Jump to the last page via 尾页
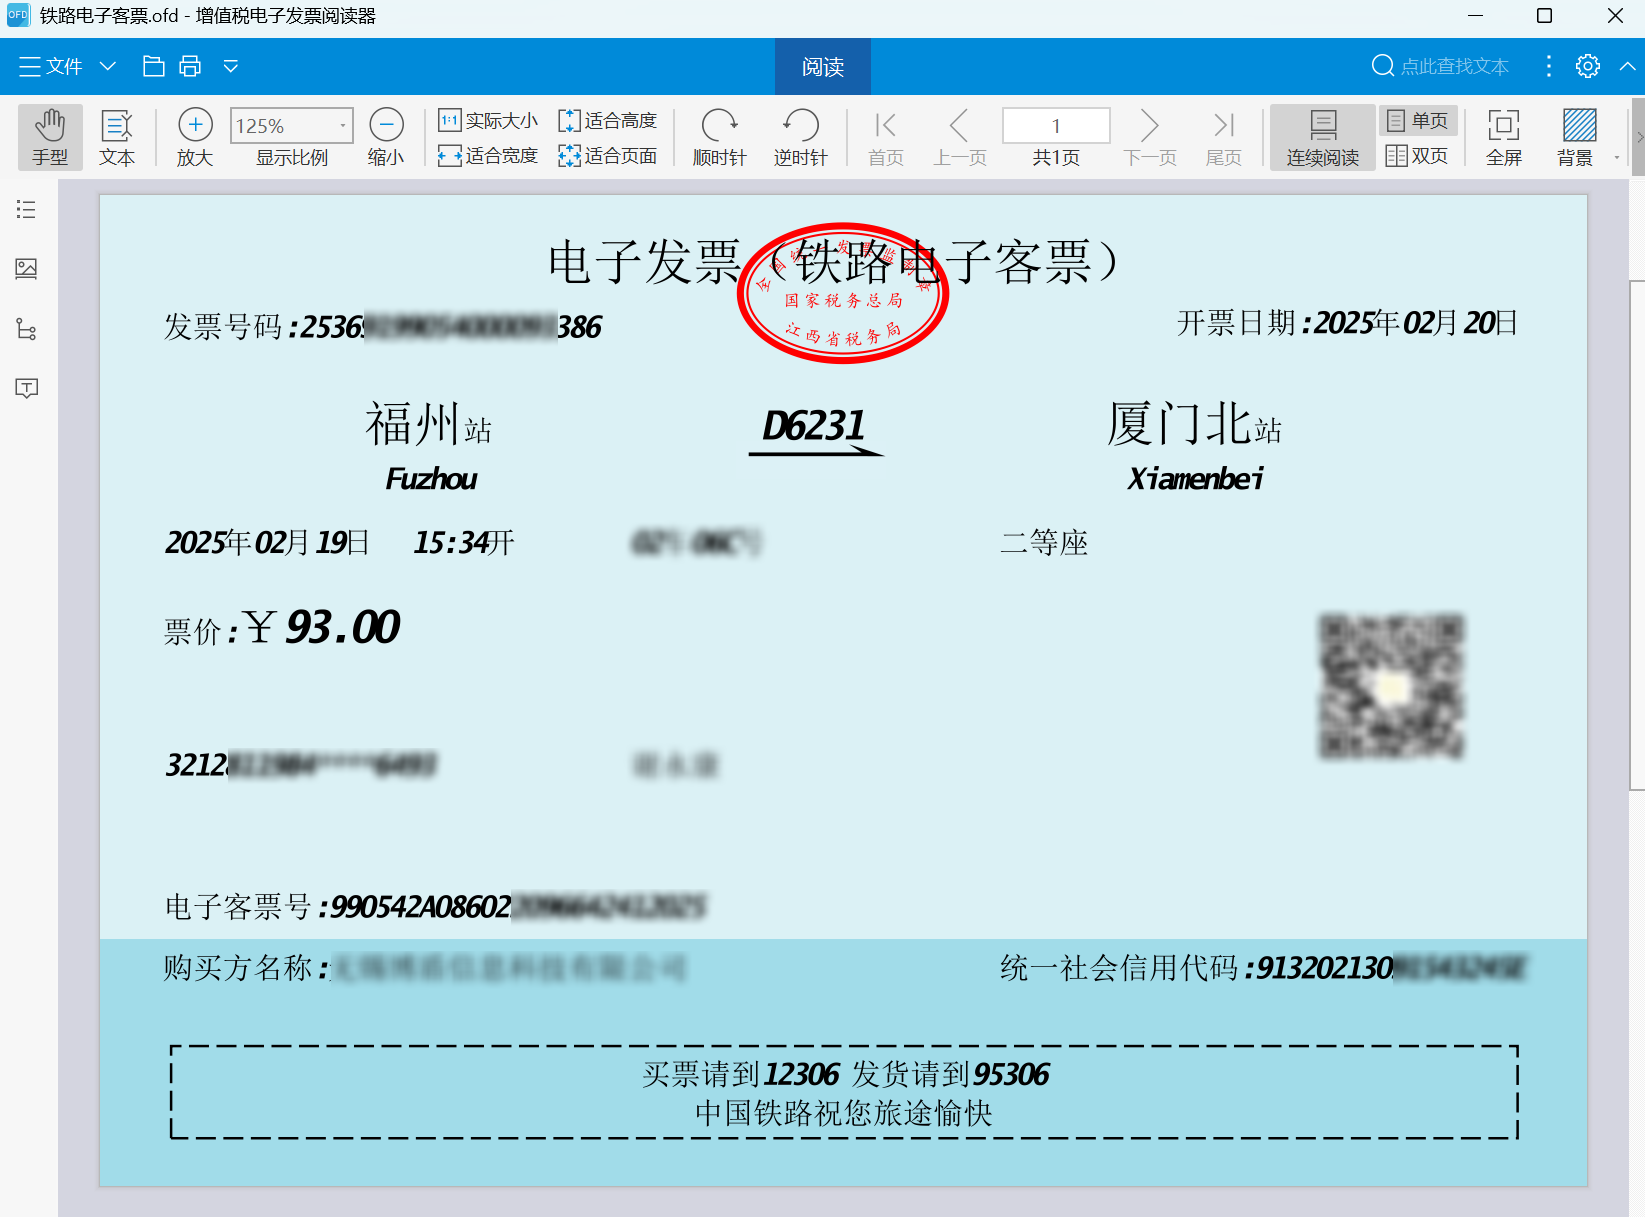The image size is (1645, 1217). [x=1223, y=137]
